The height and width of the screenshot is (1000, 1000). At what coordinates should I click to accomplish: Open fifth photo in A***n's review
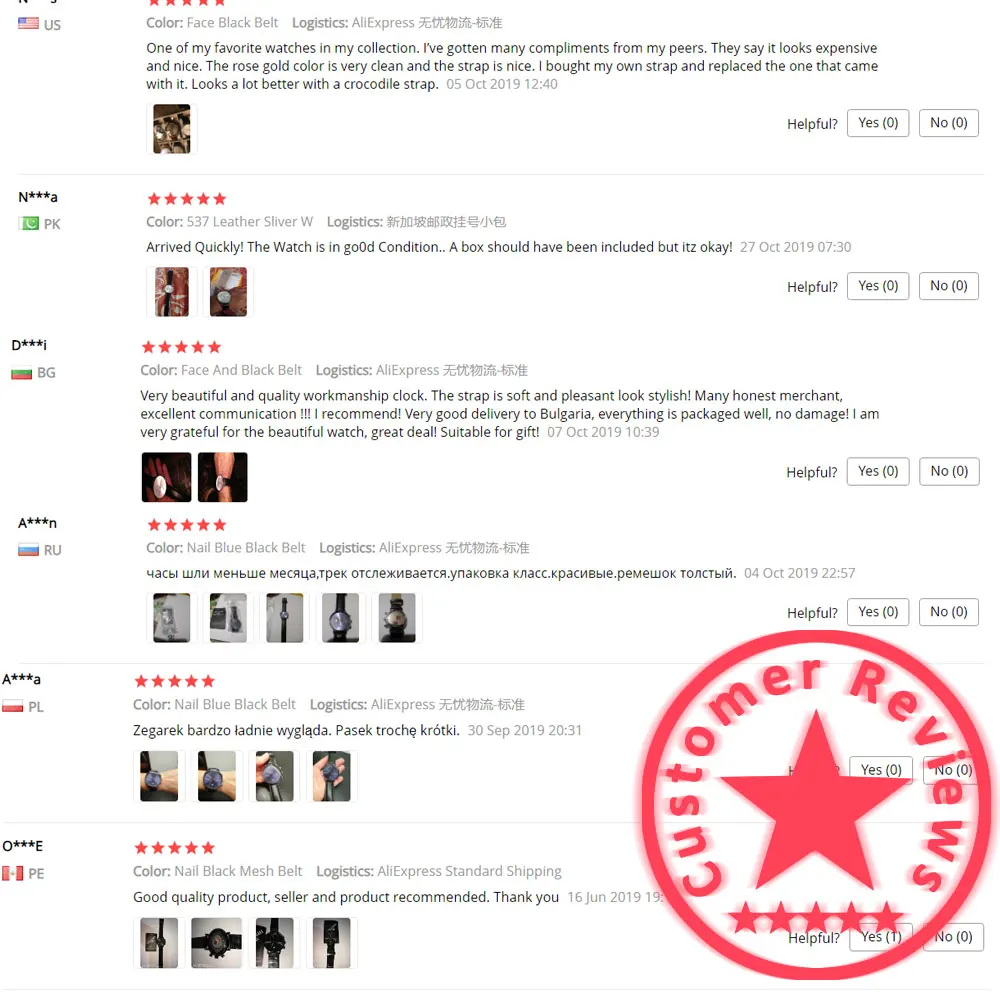[x=397, y=618]
